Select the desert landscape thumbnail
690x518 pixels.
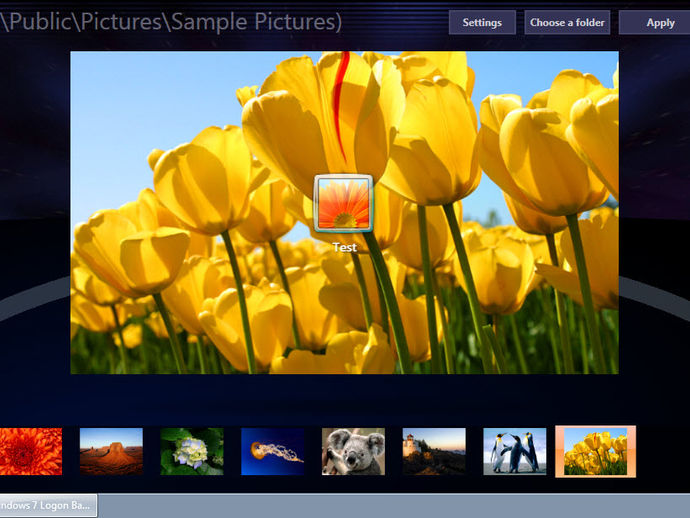pyautogui.click(x=111, y=452)
